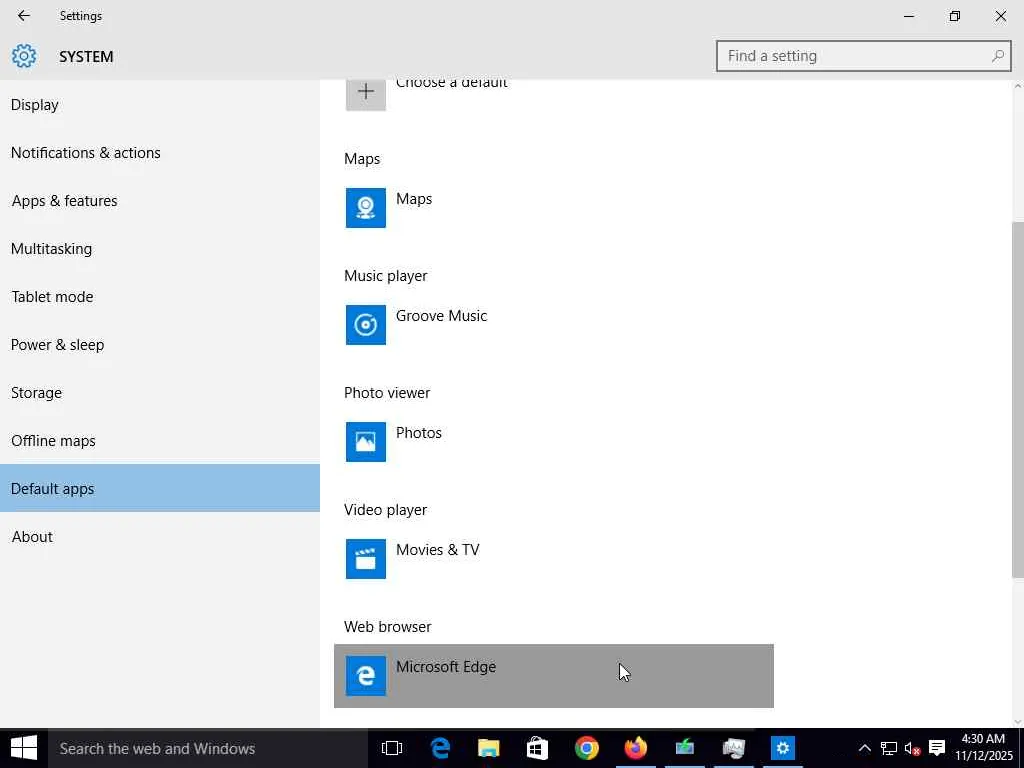
Task: Click the Movies & TV app icon
Action: (x=366, y=558)
